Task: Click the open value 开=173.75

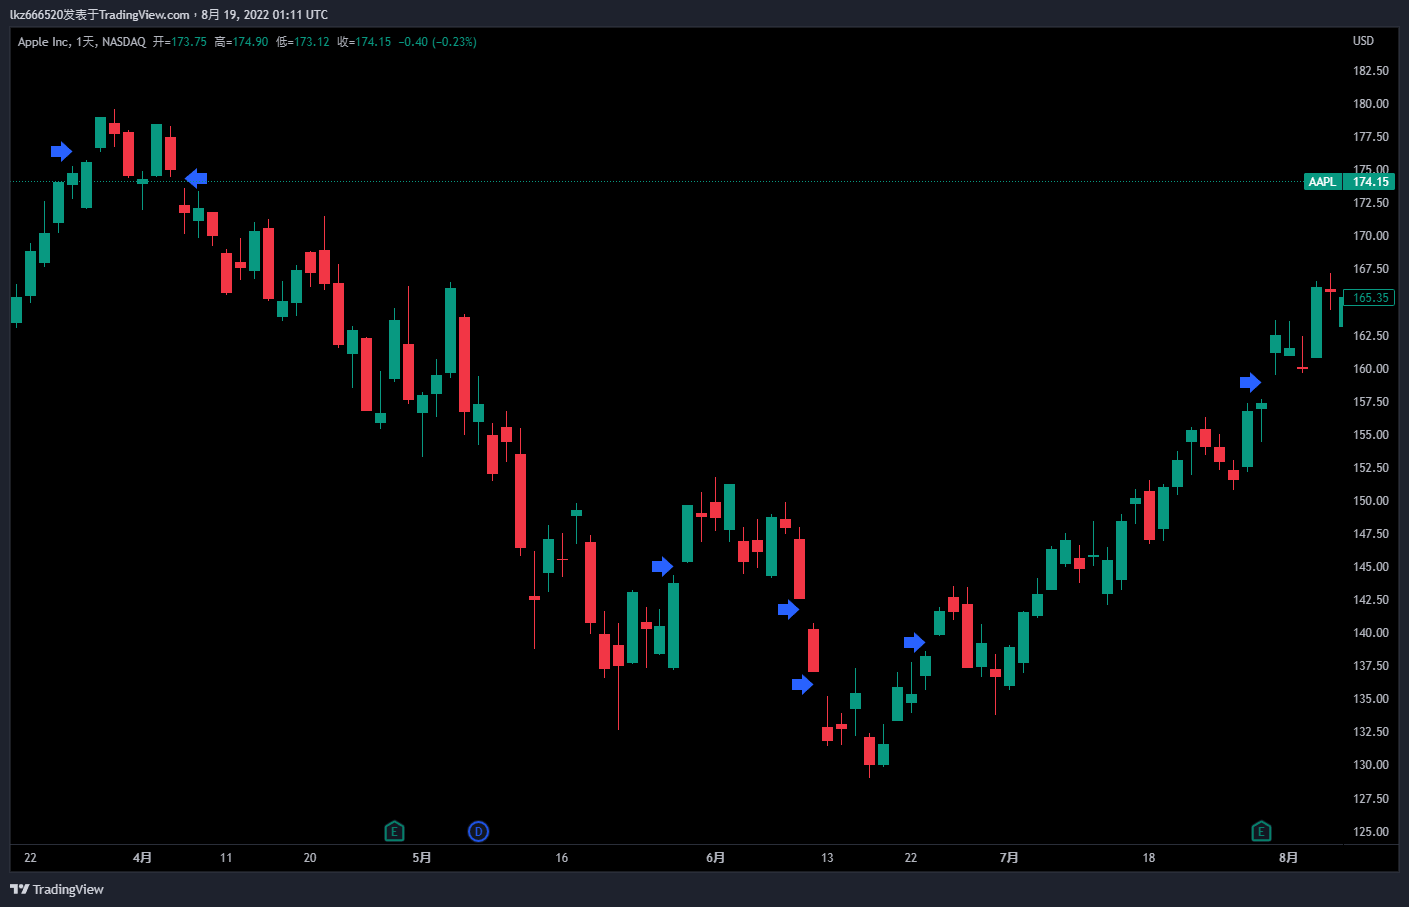Action: coord(180,42)
